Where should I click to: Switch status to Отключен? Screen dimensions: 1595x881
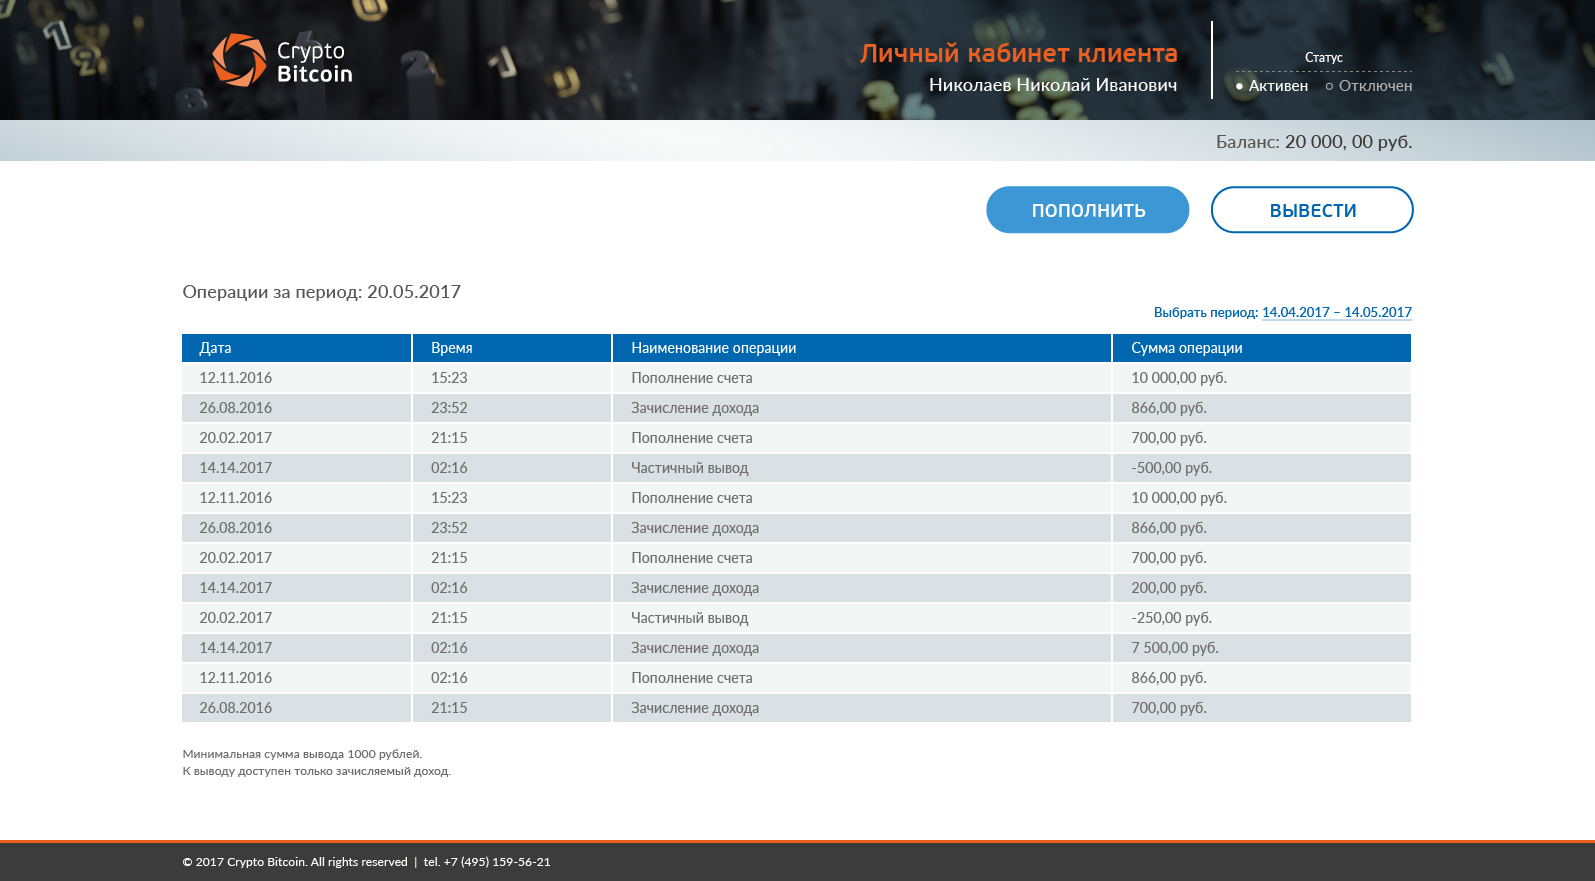point(1369,86)
